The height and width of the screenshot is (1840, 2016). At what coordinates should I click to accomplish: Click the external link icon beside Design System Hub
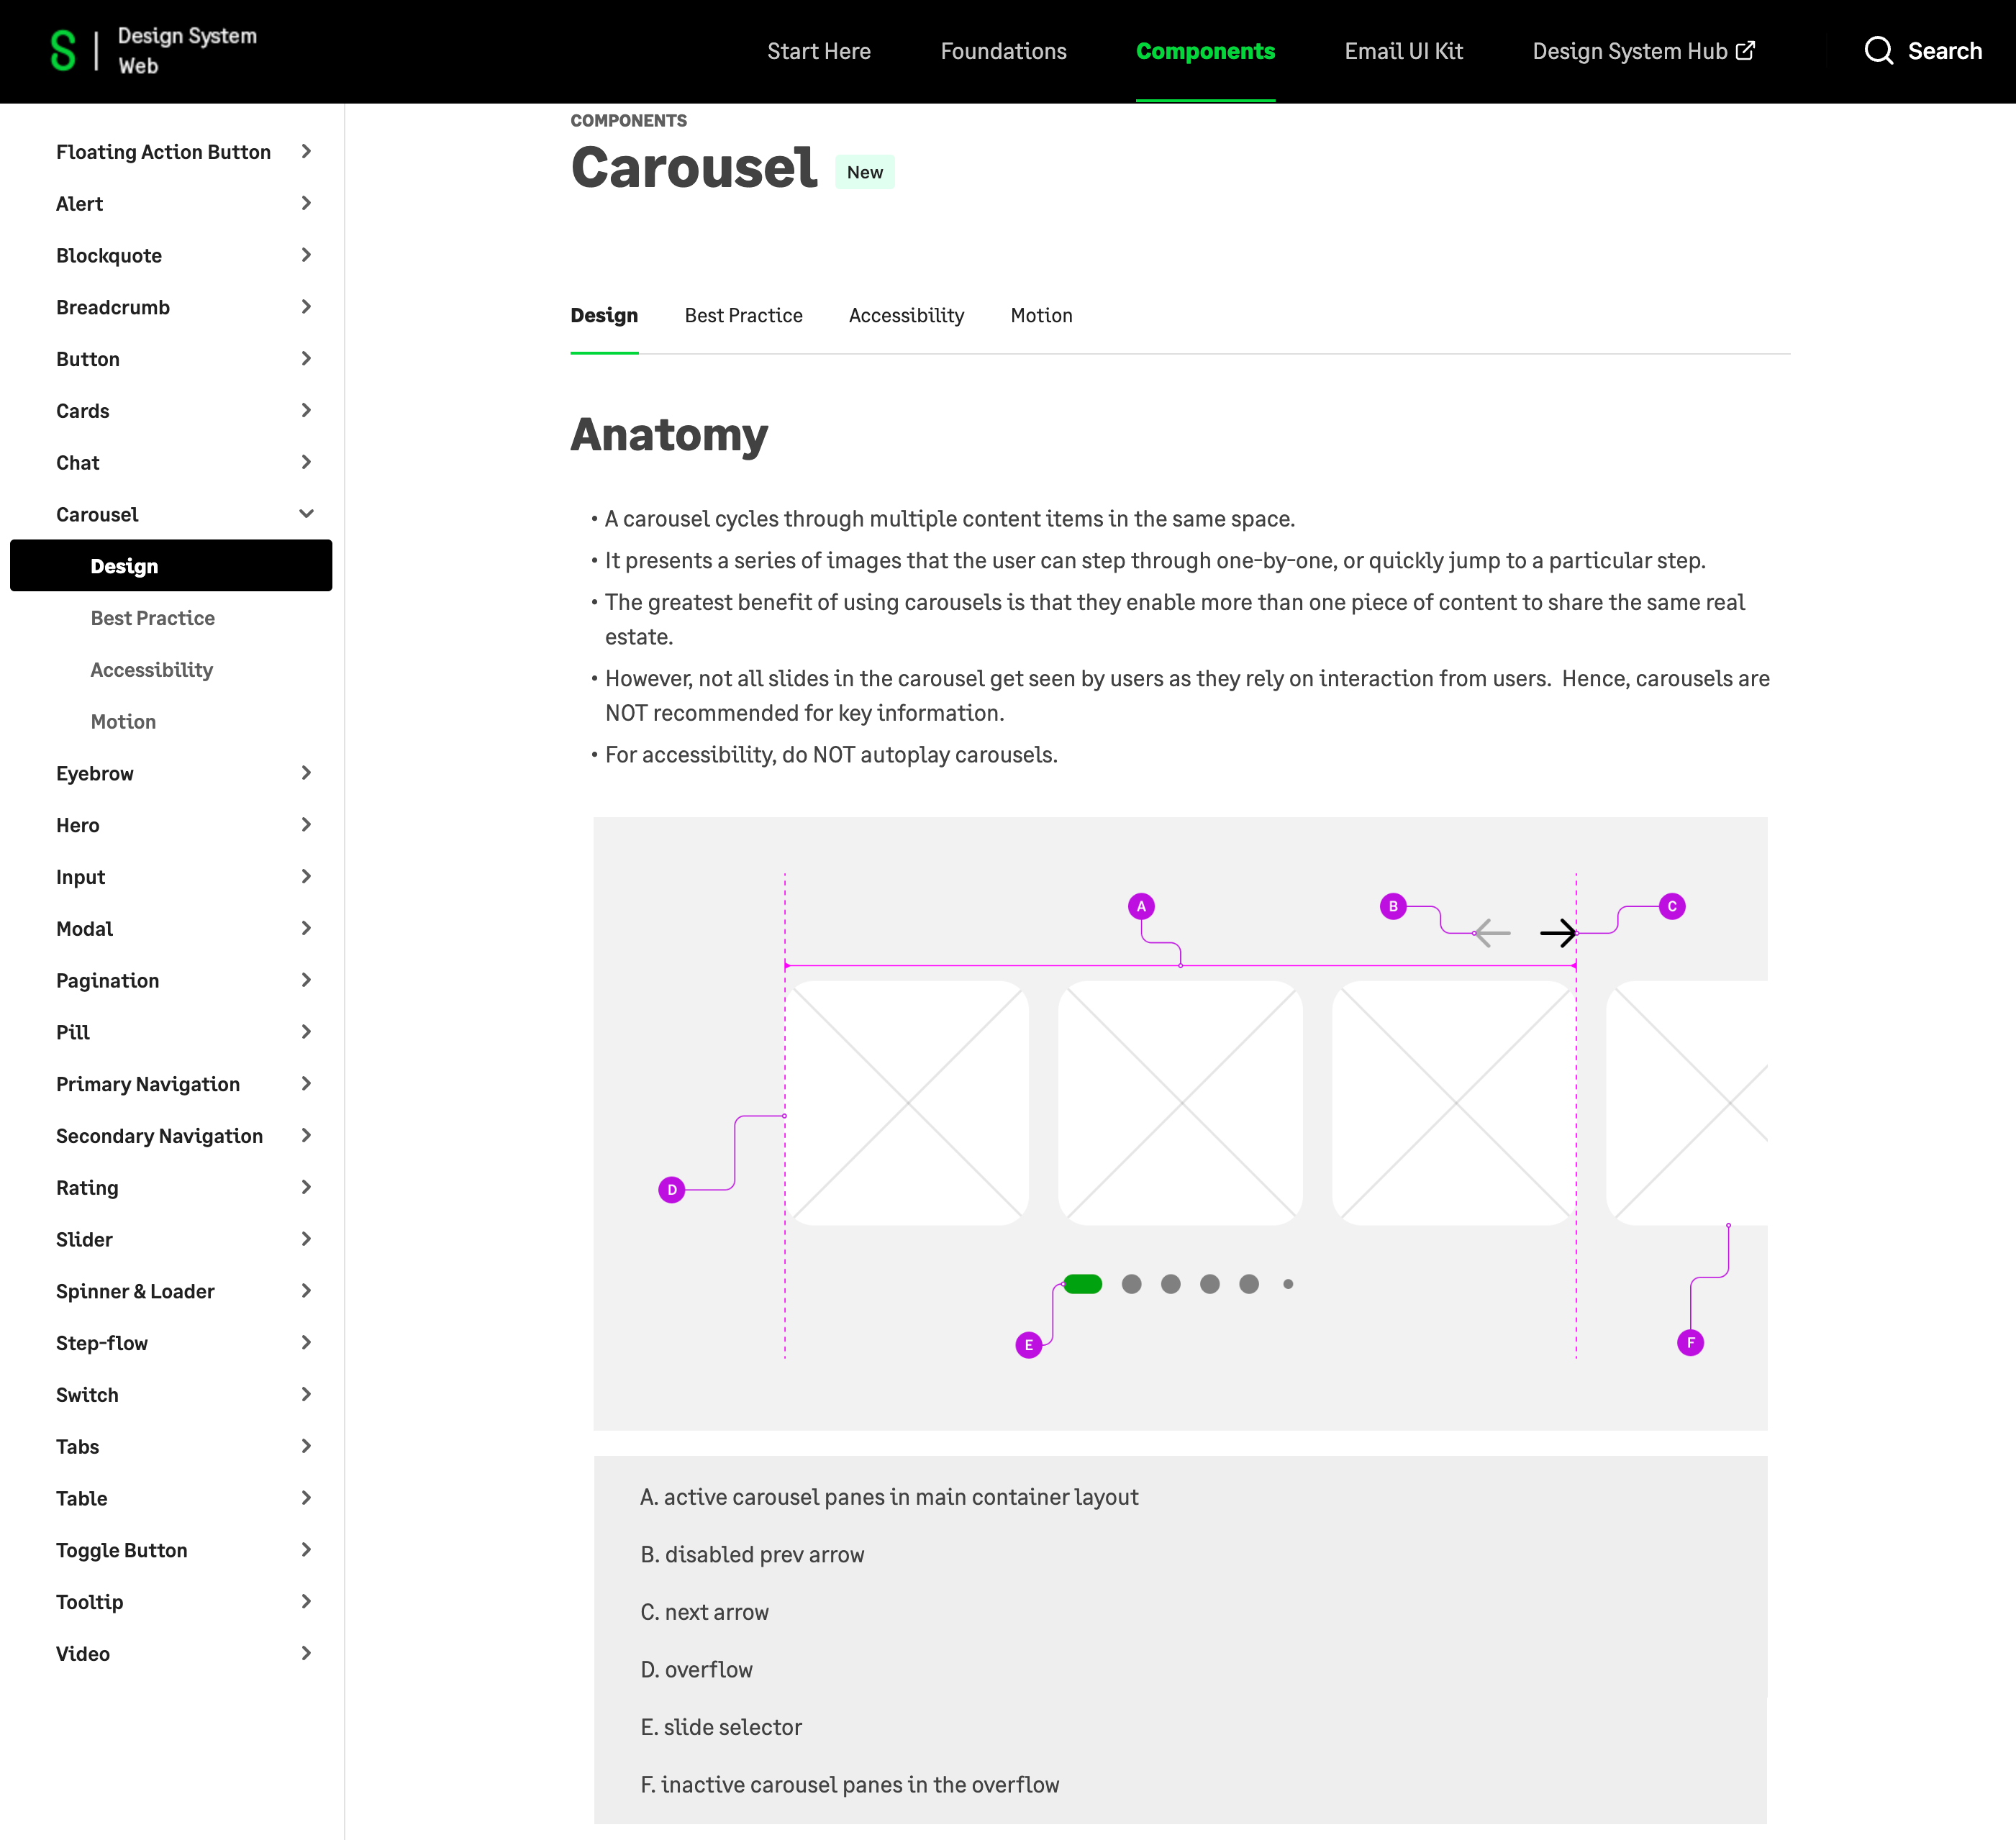(1745, 50)
